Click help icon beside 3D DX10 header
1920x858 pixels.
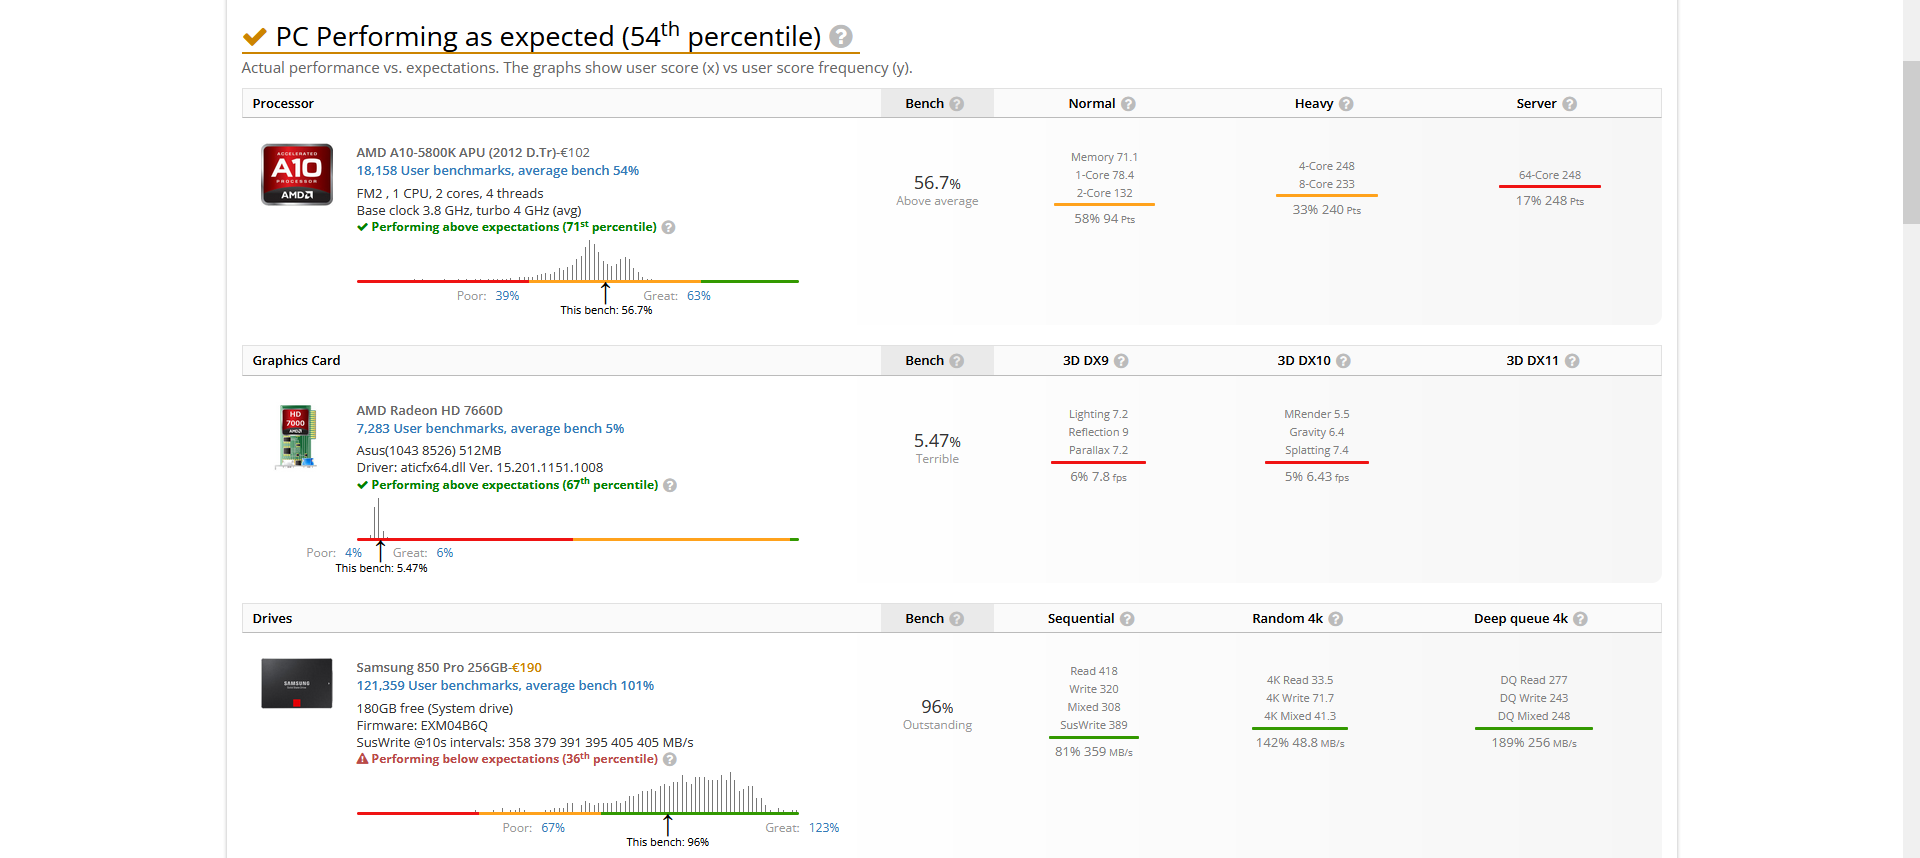coord(1343,361)
